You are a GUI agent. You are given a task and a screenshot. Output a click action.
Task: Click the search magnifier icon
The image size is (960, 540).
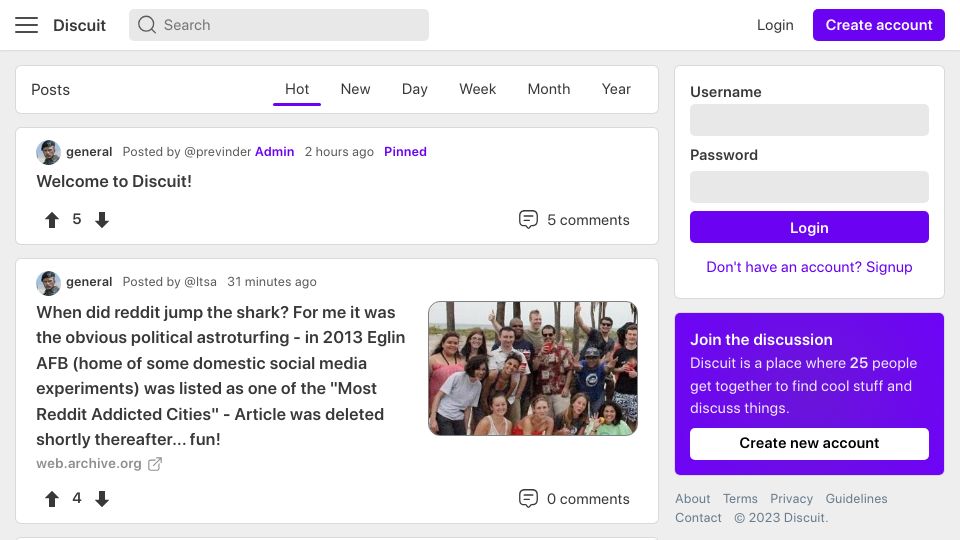coord(146,25)
